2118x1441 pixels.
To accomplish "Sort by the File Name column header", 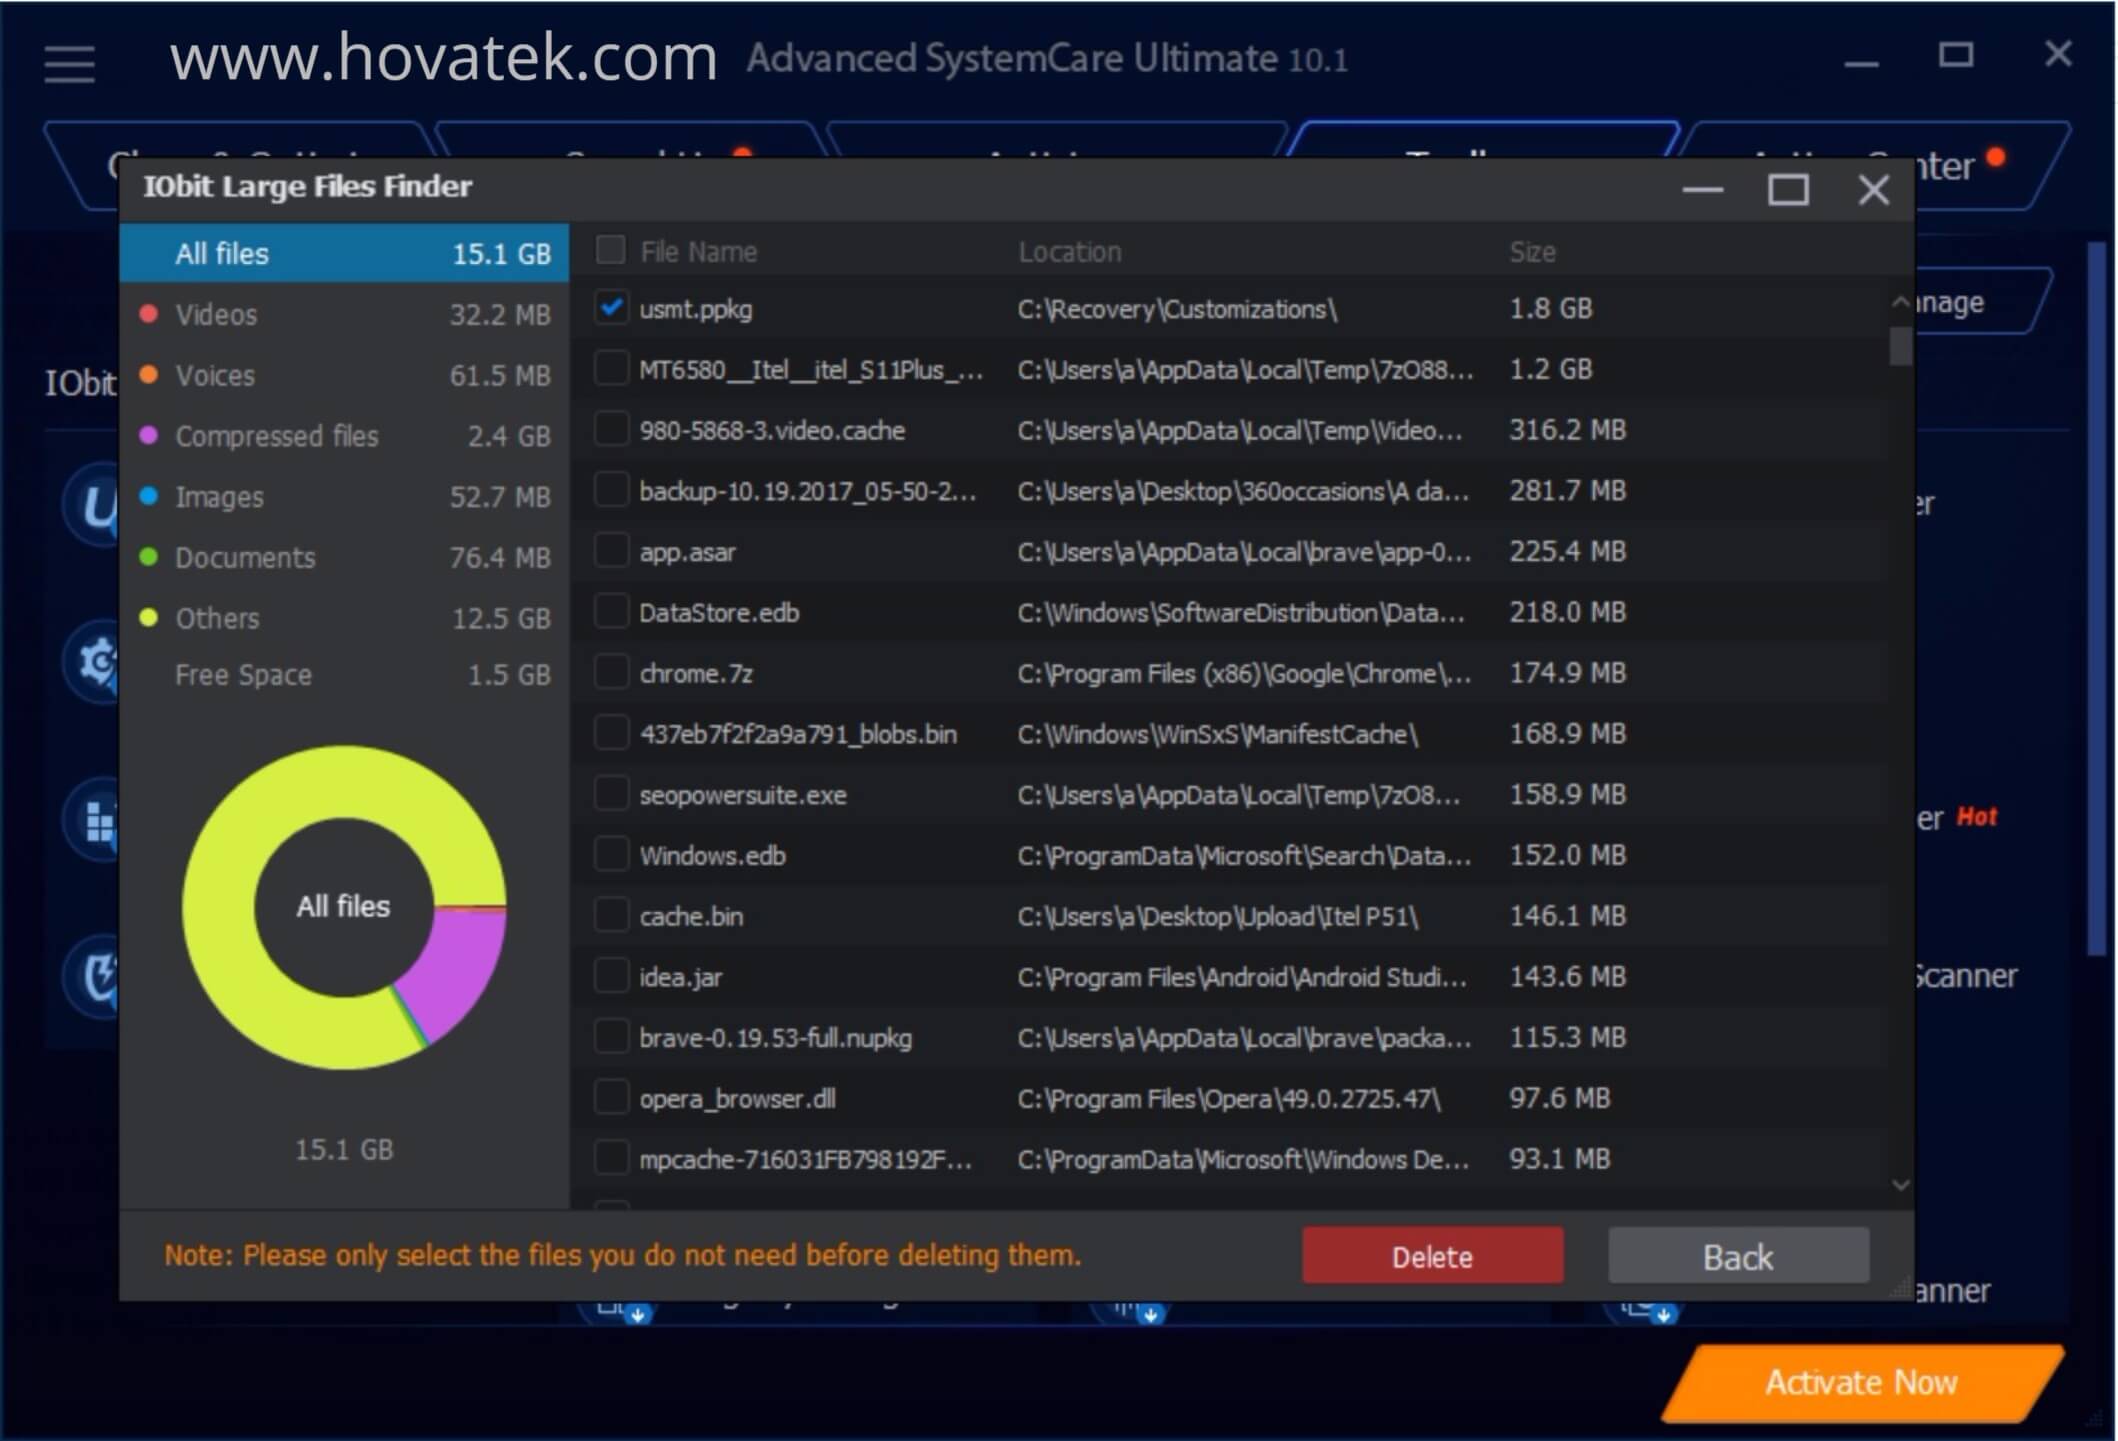I will tap(698, 251).
